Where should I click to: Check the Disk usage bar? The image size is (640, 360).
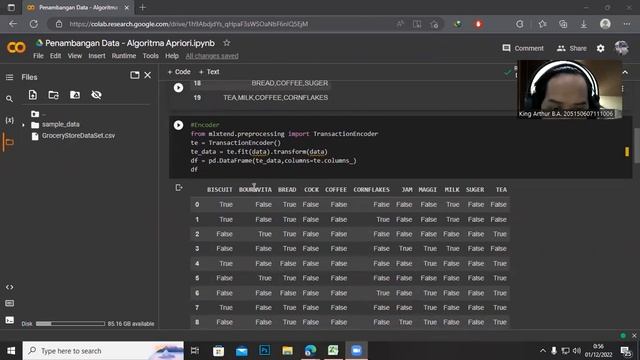tap(70, 324)
